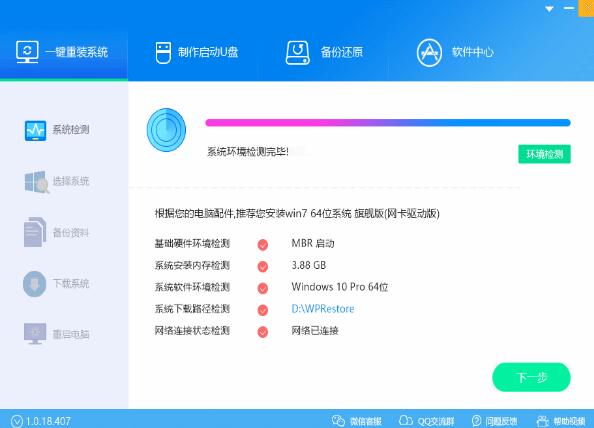The width and height of the screenshot is (594, 428).
Task: Open the title bar dropdown menu arrow
Action: (x=549, y=9)
